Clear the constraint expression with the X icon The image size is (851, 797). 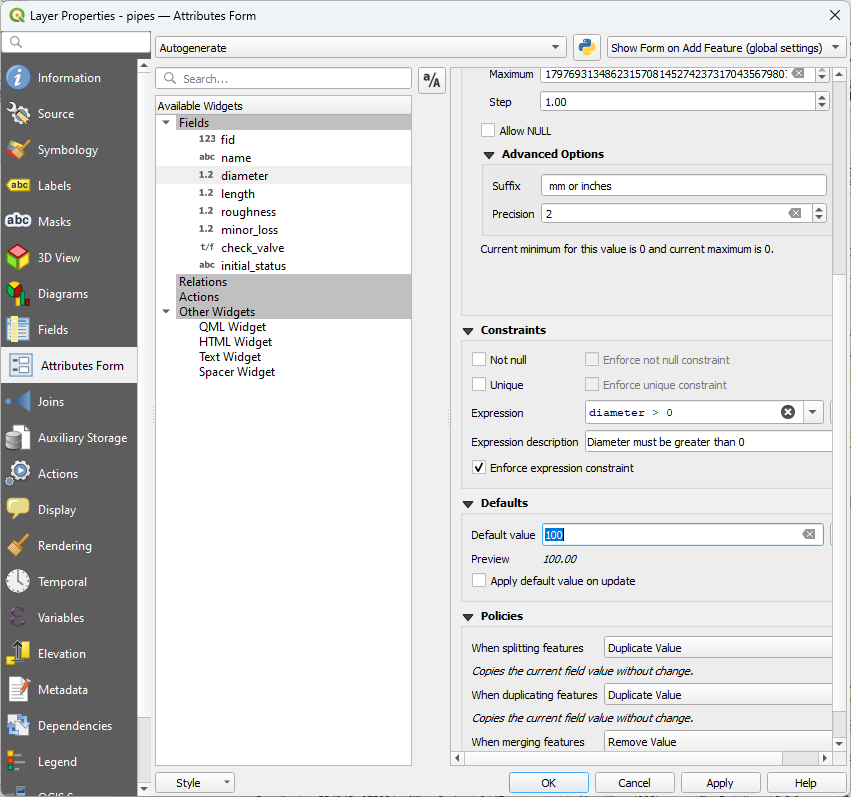click(x=788, y=413)
